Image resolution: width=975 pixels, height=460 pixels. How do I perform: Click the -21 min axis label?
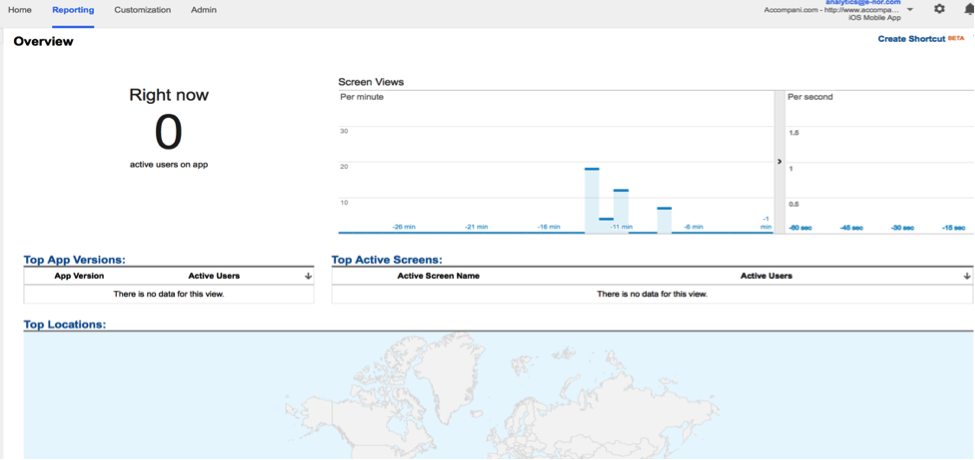point(476,228)
